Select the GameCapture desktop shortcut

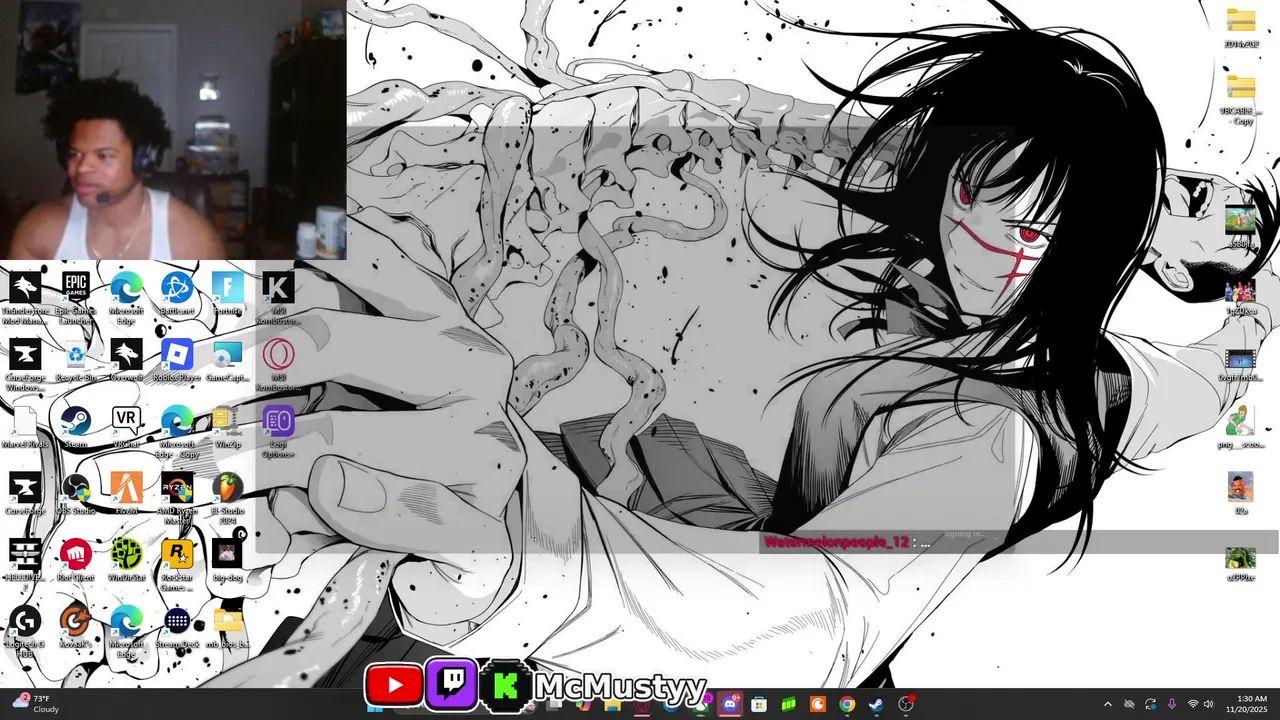click(228, 361)
